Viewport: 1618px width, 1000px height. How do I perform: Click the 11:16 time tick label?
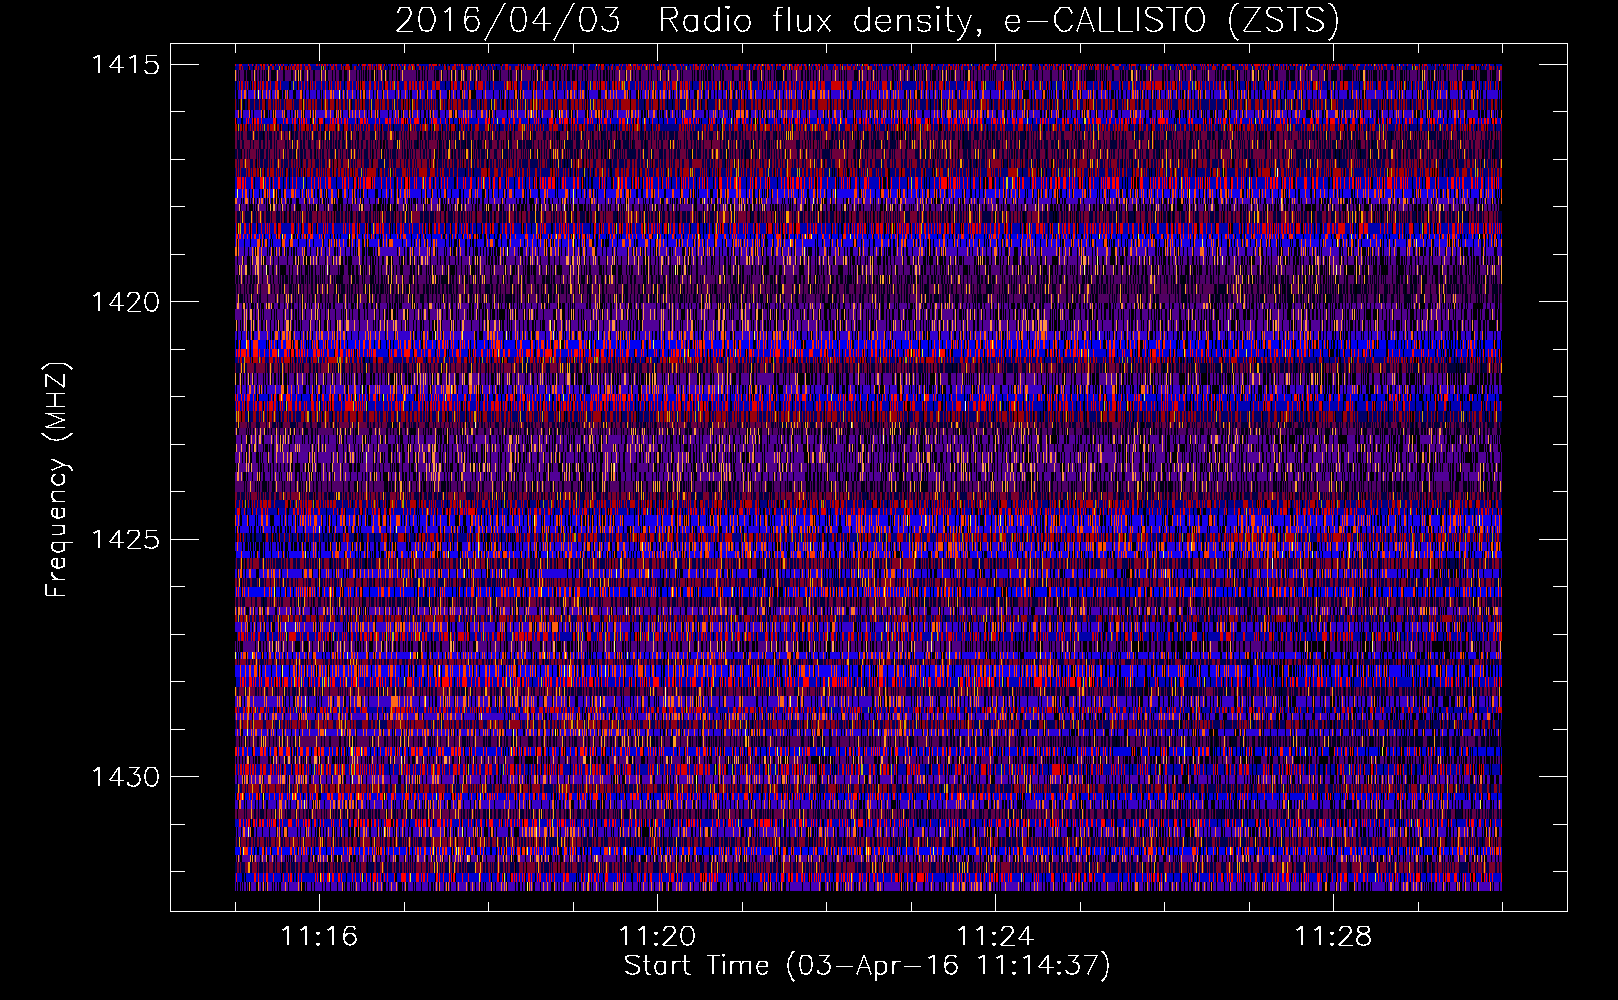319,936
